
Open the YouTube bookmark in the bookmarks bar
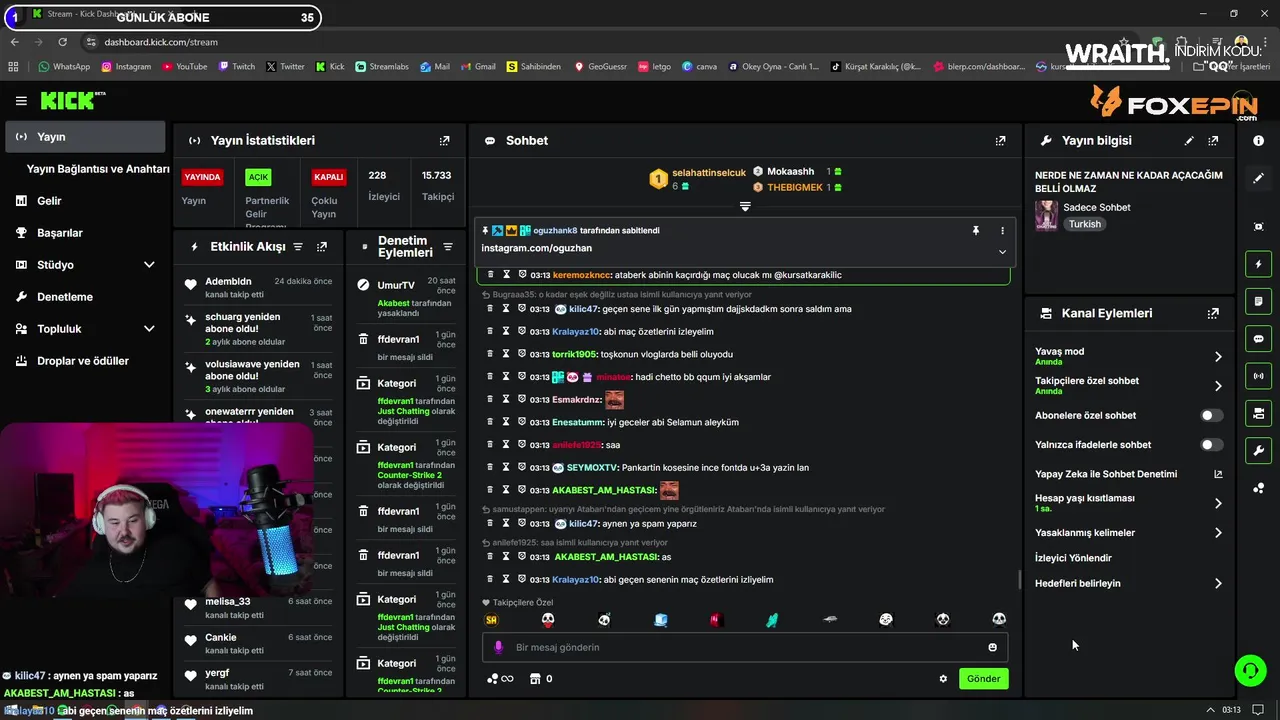click(x=184, y=67)
